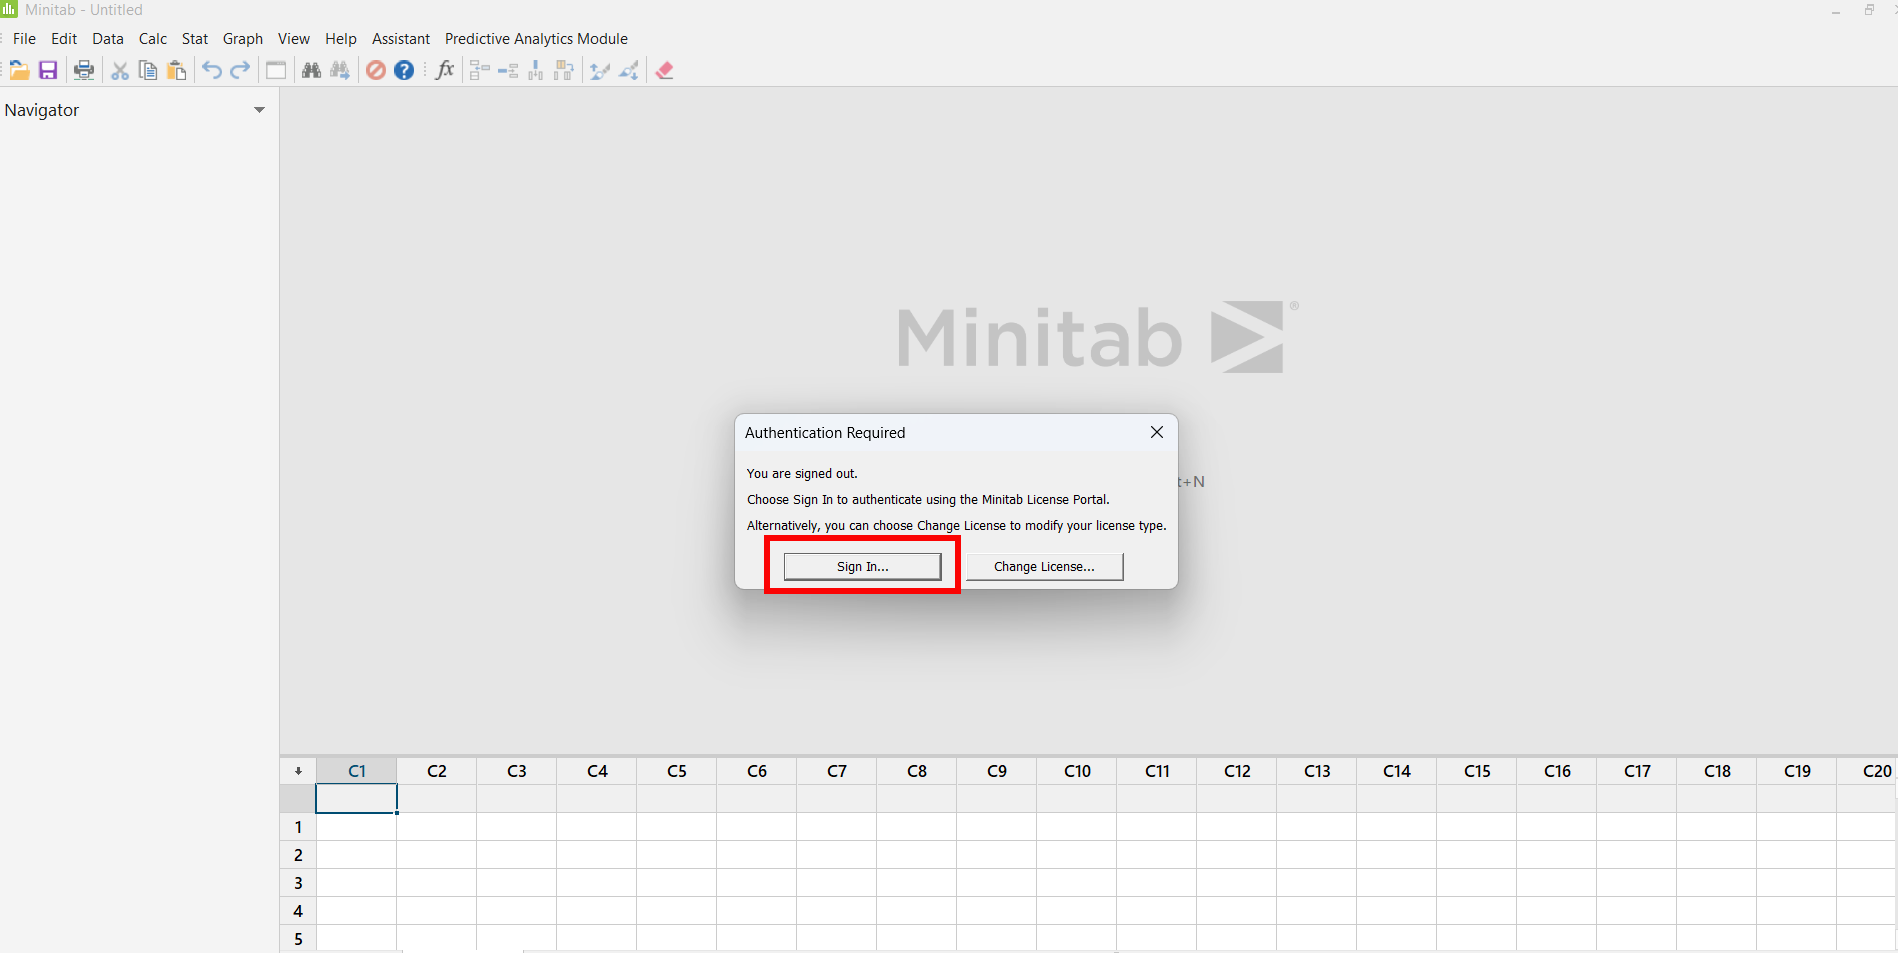Screen dimensions: 1898x953
Task: Open the File menu
Action: [24, 39]
